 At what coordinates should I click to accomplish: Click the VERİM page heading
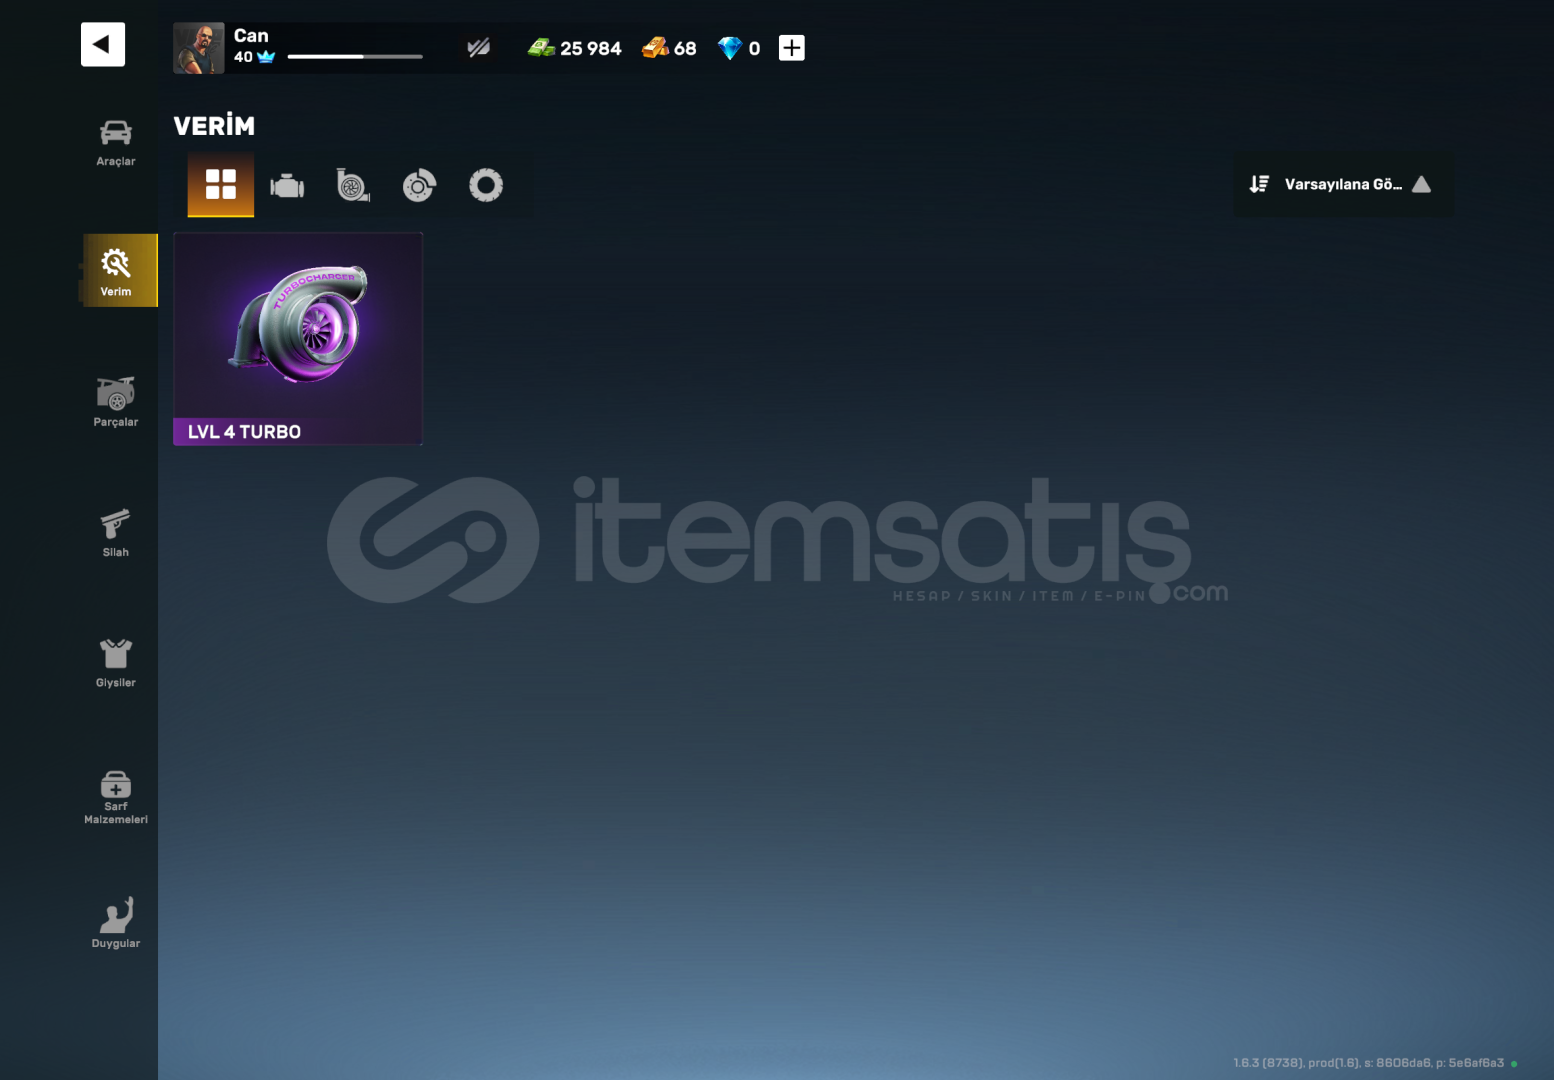pos(214,126)
